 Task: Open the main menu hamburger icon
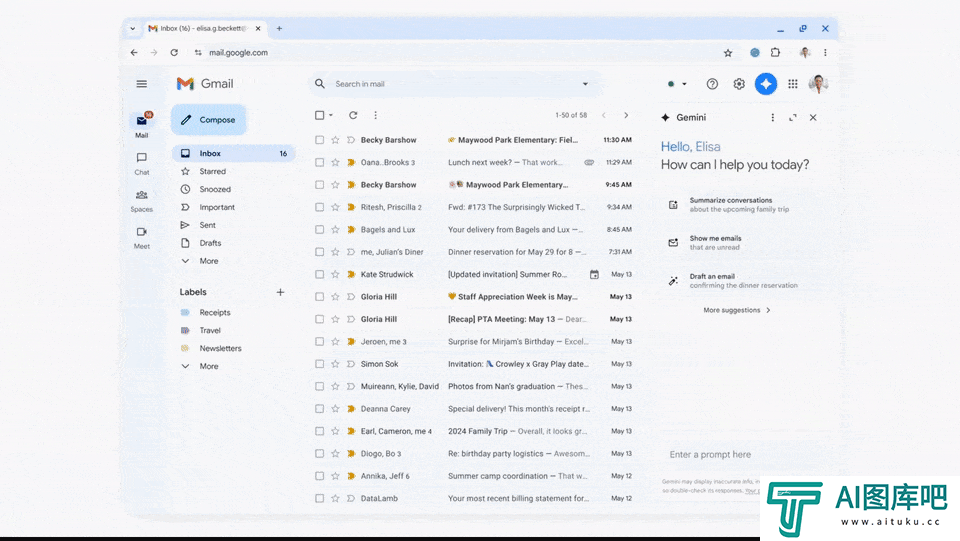(141, 84)
